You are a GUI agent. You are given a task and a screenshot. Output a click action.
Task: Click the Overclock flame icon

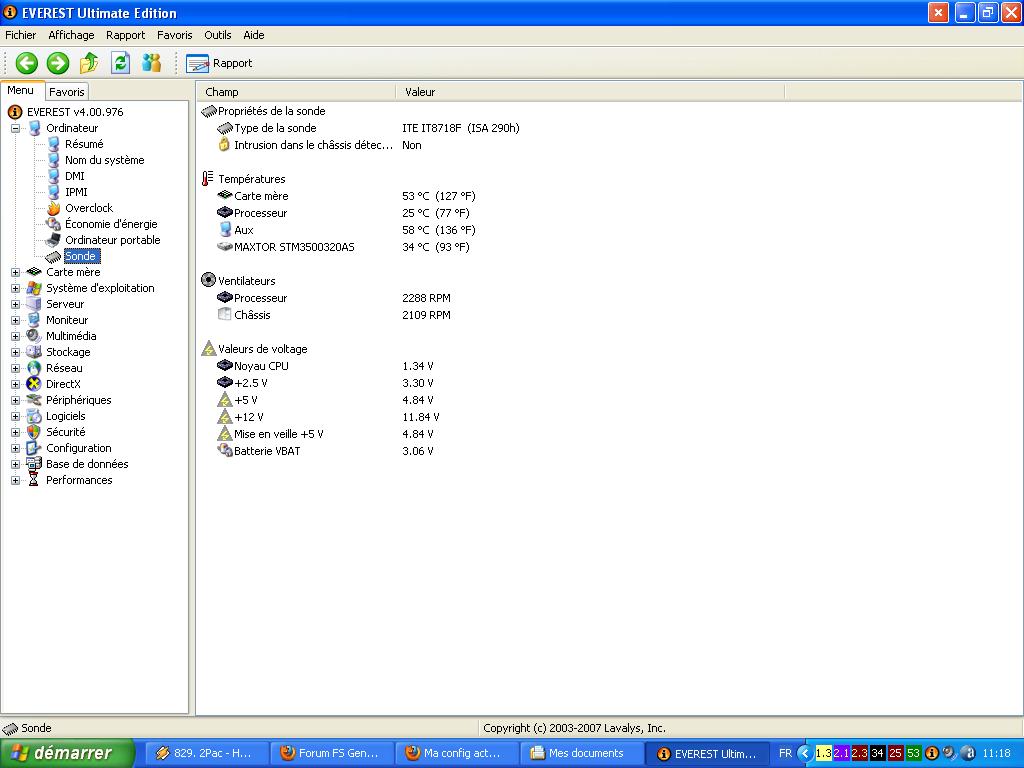point(54,208)
